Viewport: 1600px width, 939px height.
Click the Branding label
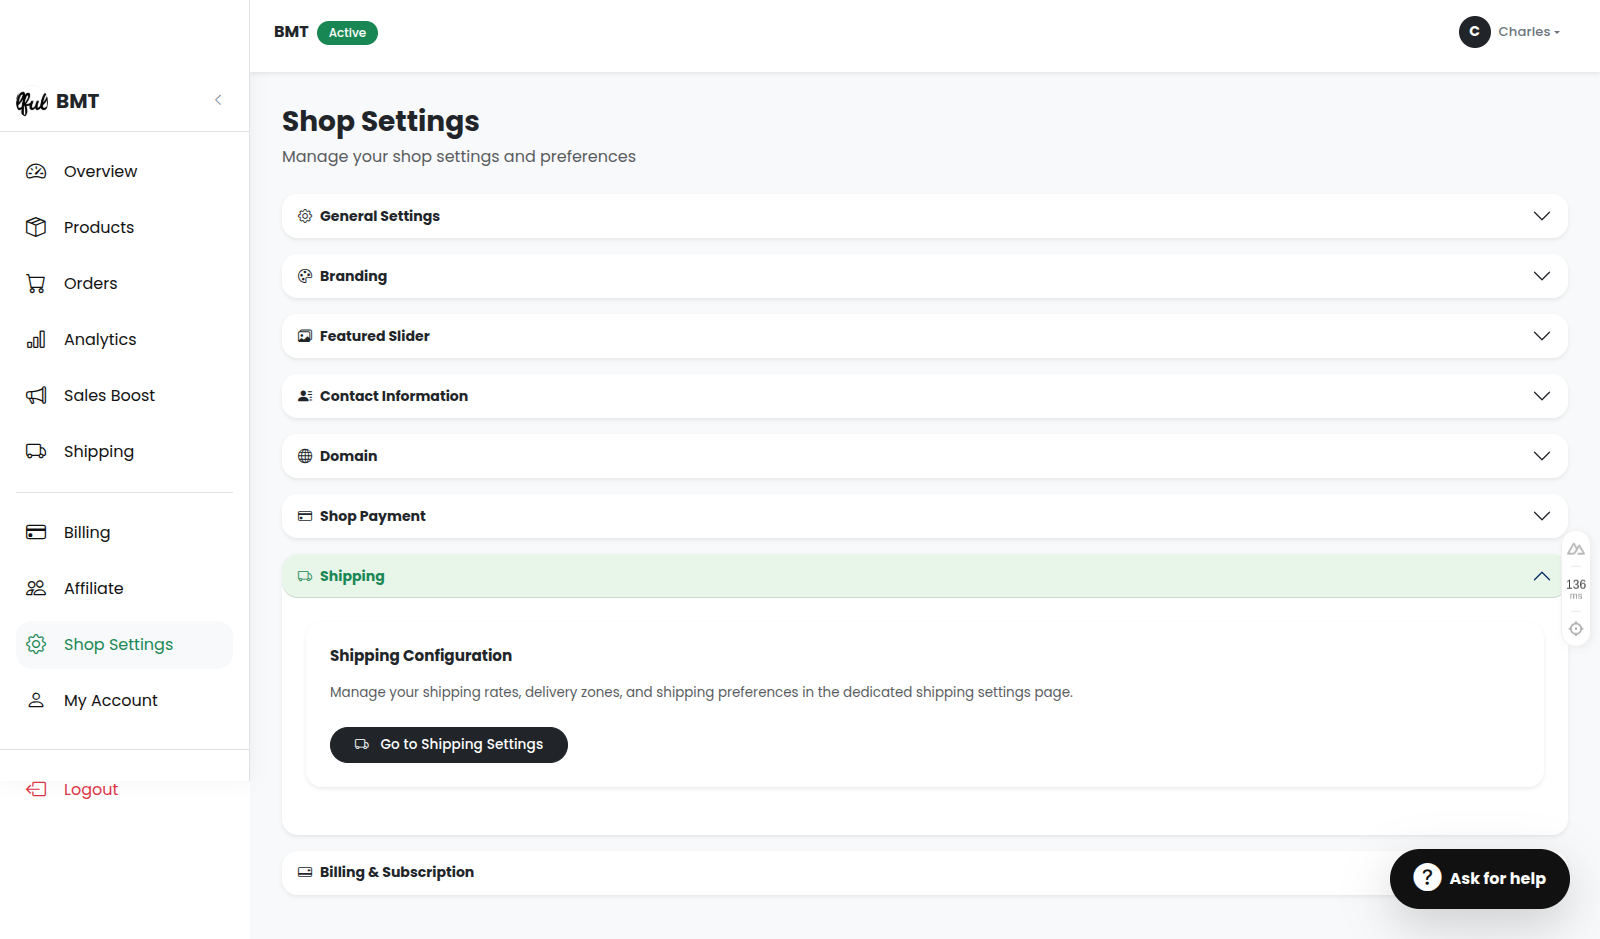point(353,276)
